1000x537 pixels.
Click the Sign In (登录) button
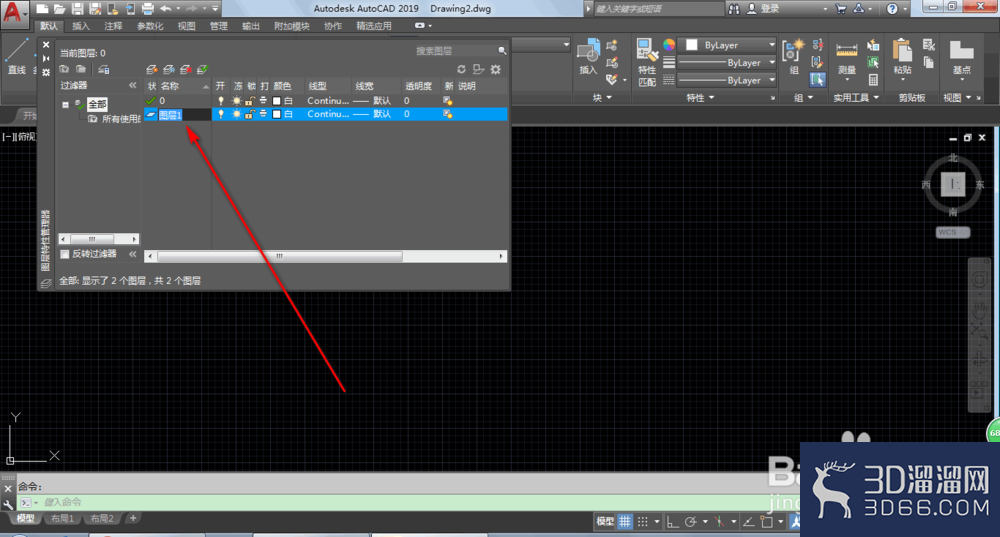pyautogui.click(x=763, y=8)
